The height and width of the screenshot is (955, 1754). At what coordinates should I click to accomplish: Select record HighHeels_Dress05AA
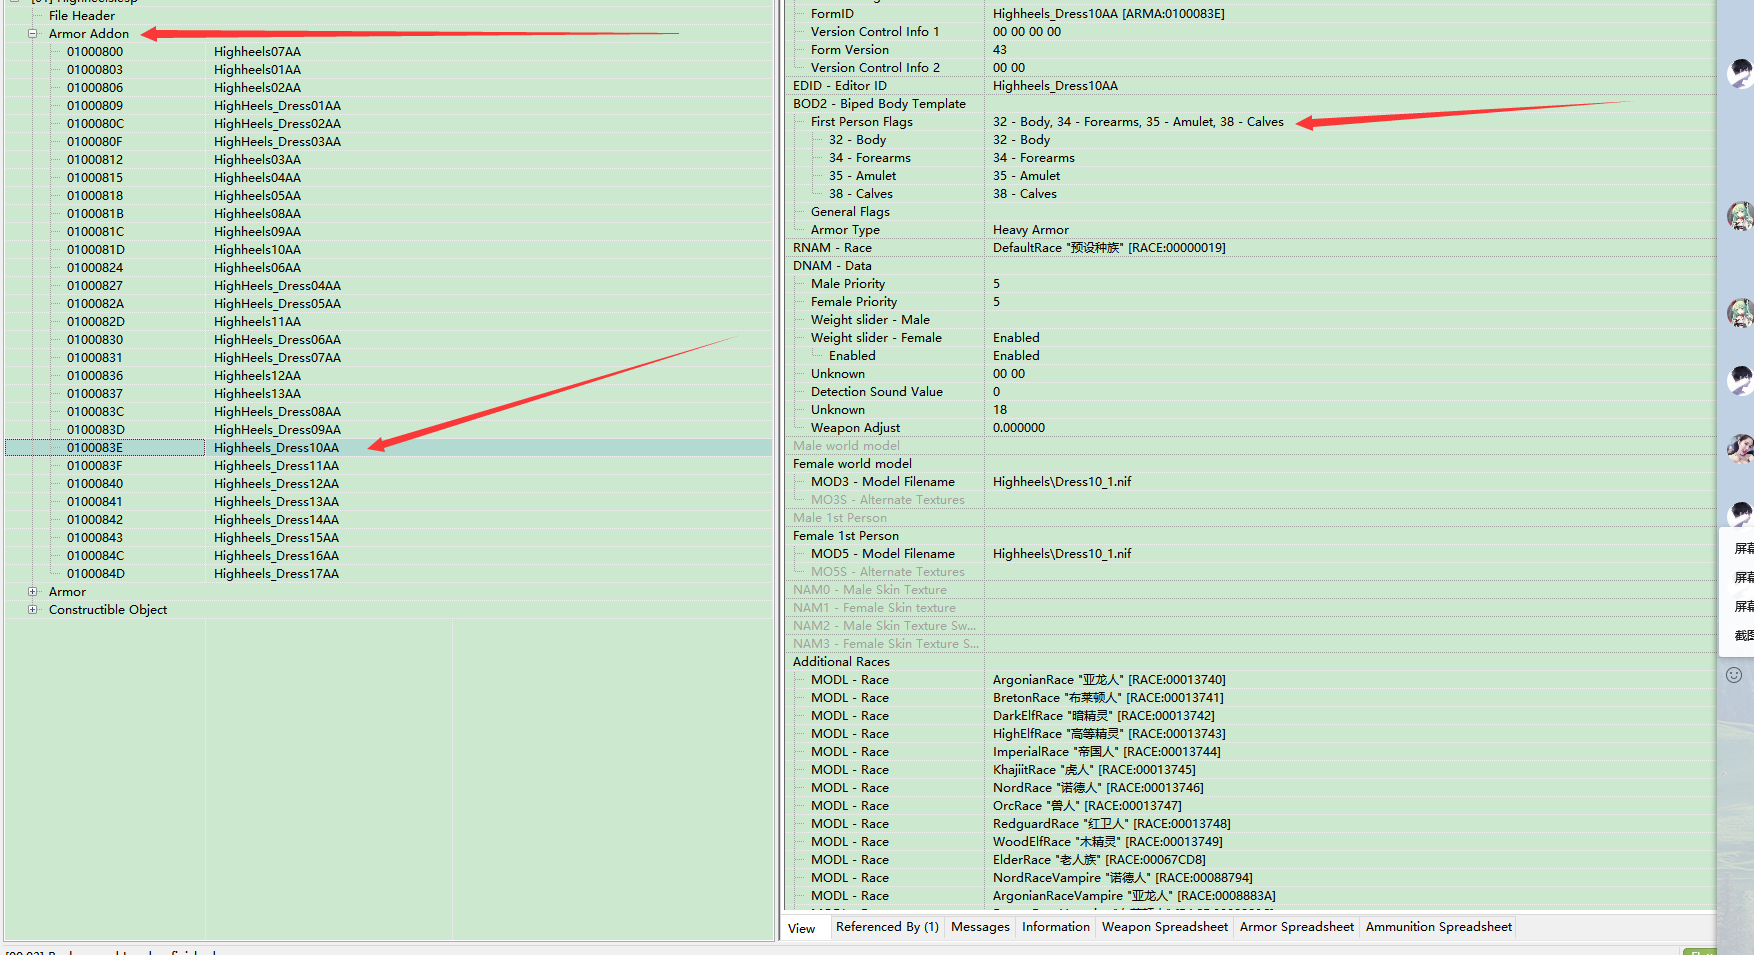pyautogui.click(x=277, y=303)
